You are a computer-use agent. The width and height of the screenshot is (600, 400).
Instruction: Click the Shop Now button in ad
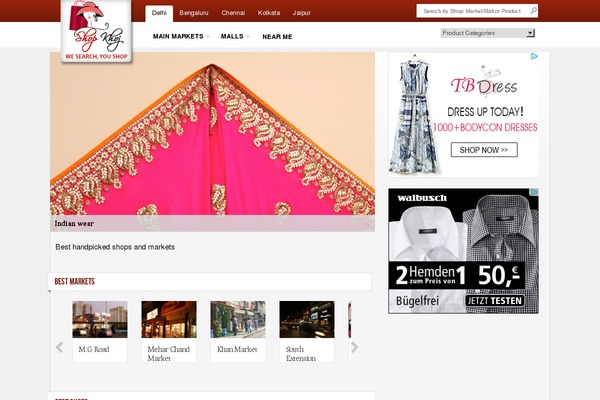482,150
